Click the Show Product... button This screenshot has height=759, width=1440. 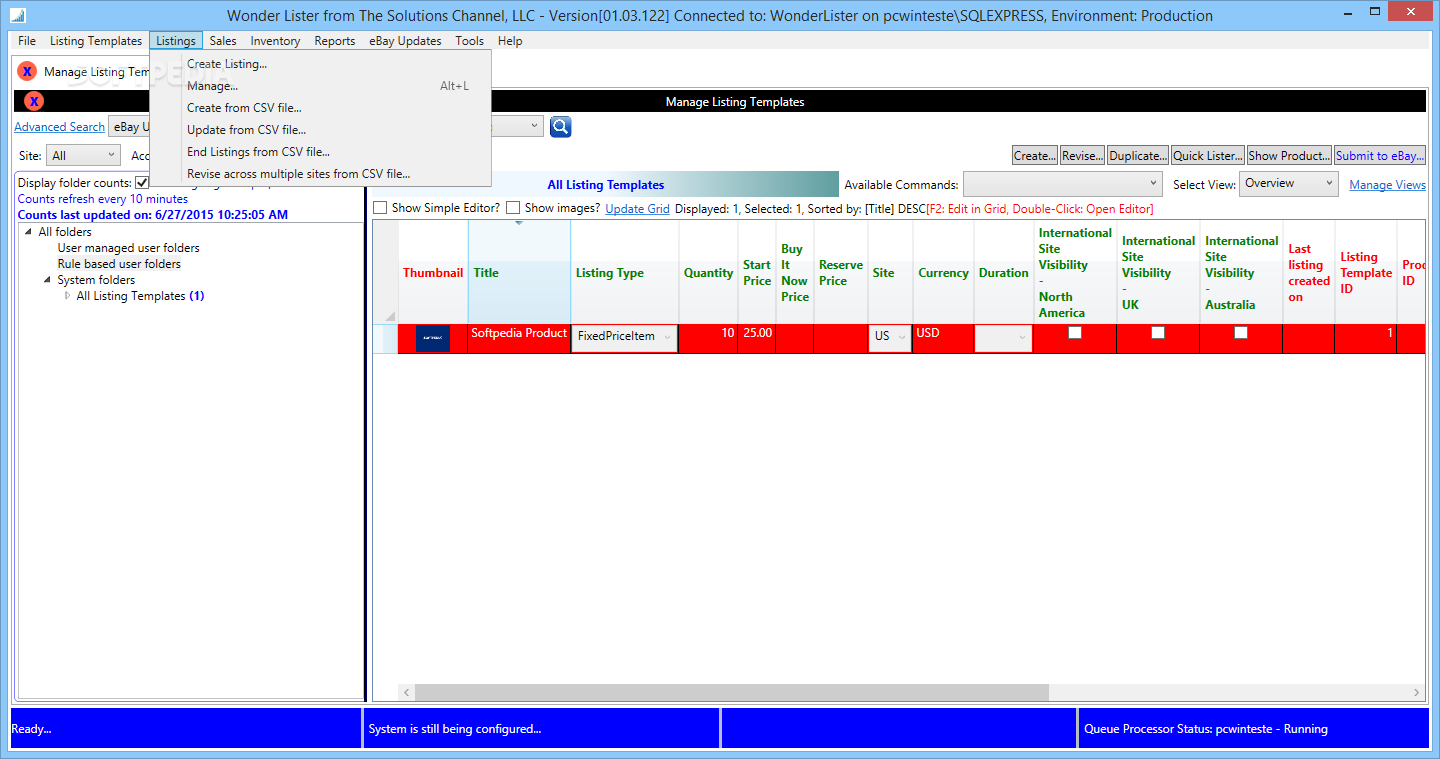(x=1289, y=156)
